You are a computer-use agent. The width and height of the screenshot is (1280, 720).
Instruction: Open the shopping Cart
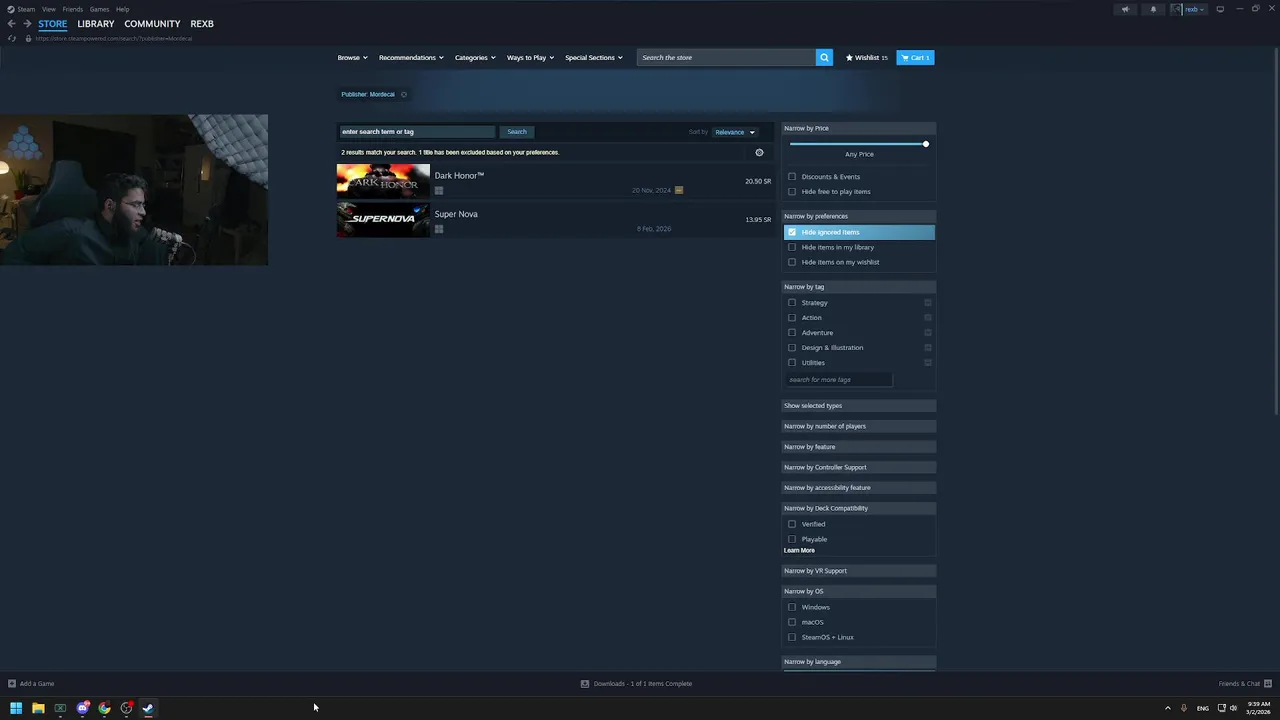[915, 57]
